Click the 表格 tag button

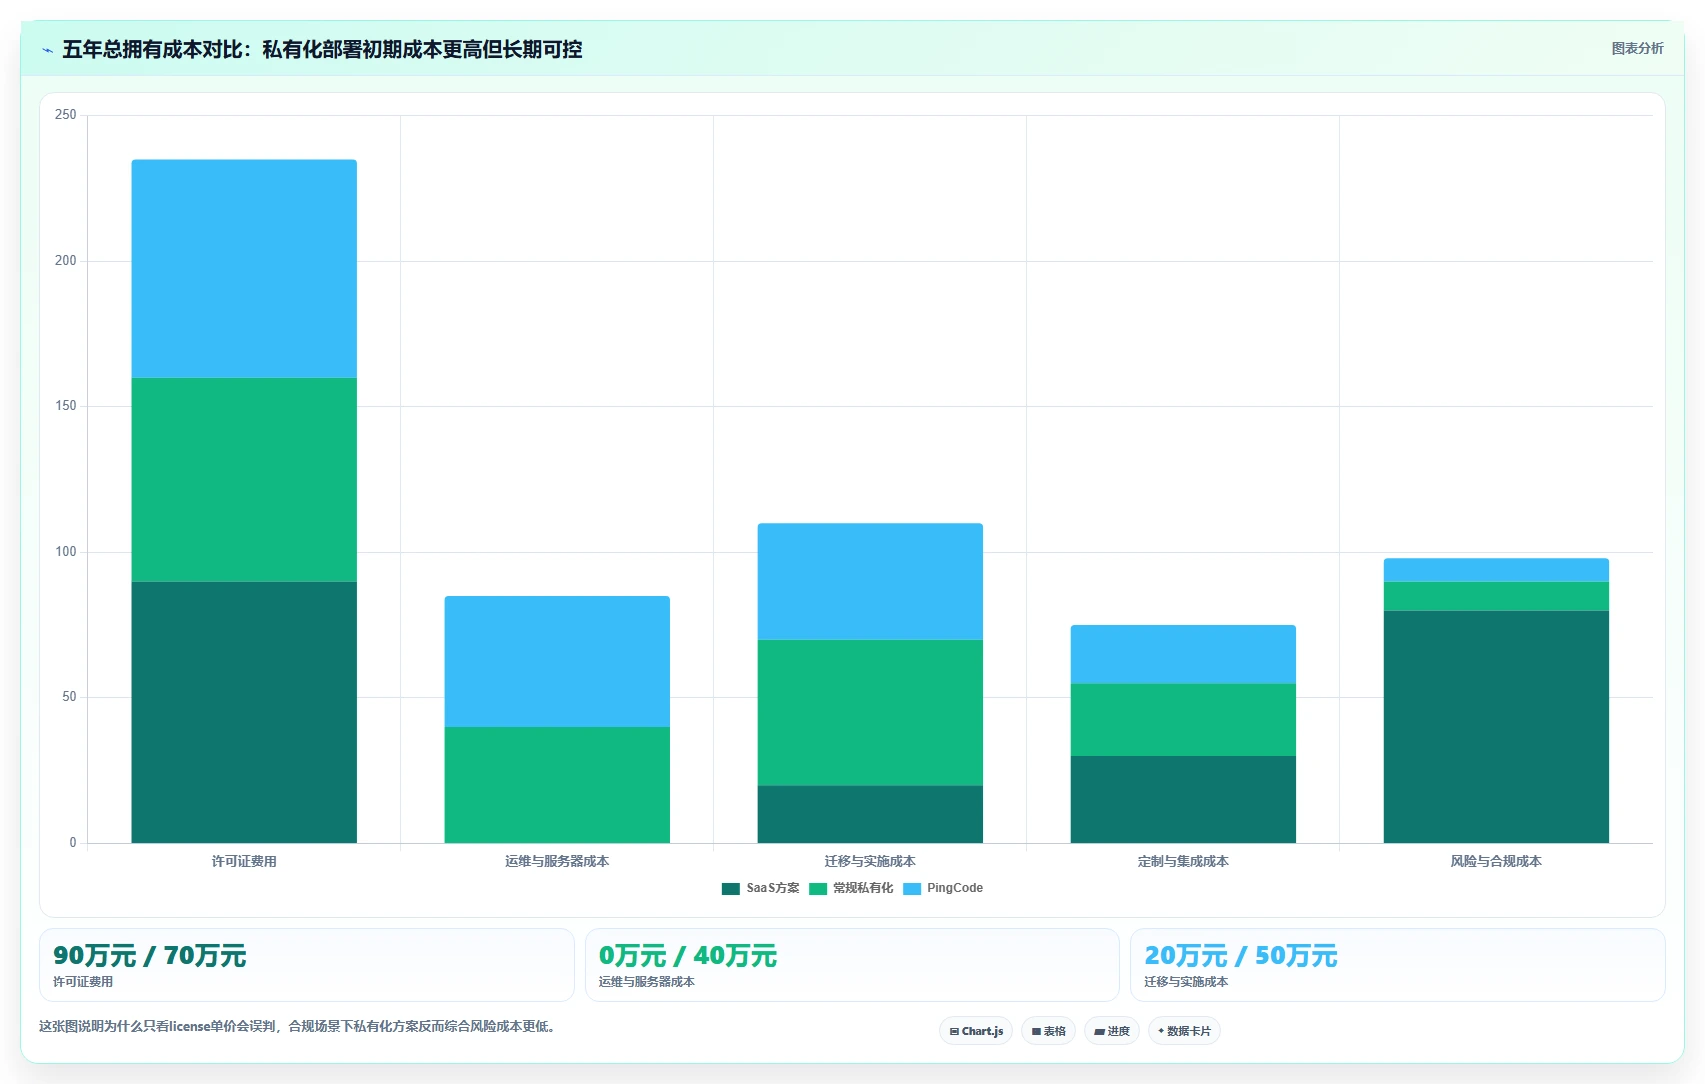click(x=1048, y=1031)
